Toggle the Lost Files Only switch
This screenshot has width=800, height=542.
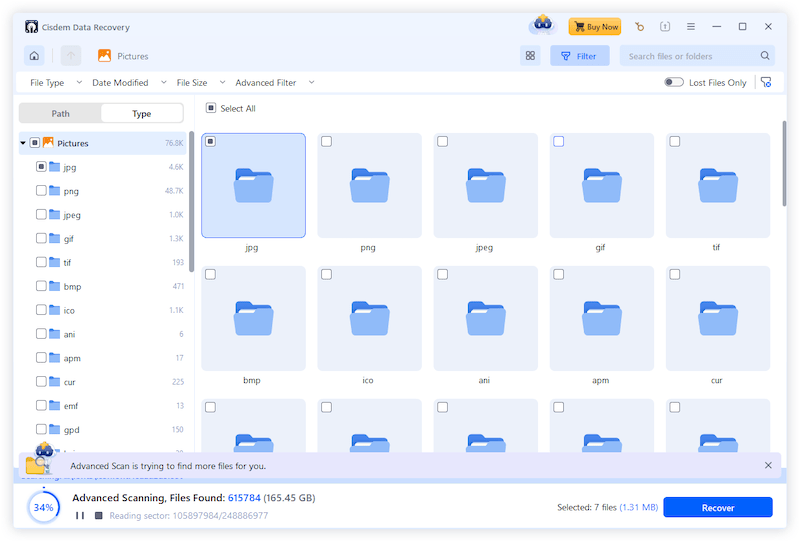(x=674, y=83)
